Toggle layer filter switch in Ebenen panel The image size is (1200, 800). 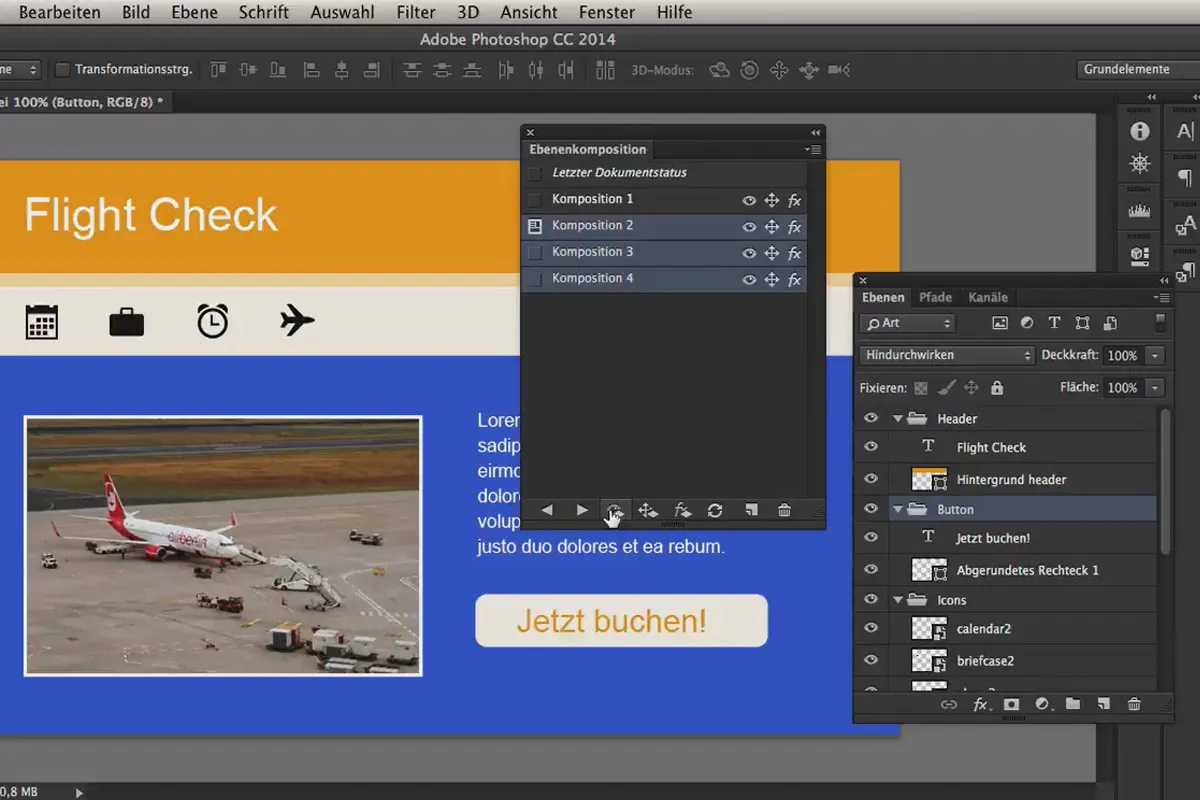coord(1160,322)
